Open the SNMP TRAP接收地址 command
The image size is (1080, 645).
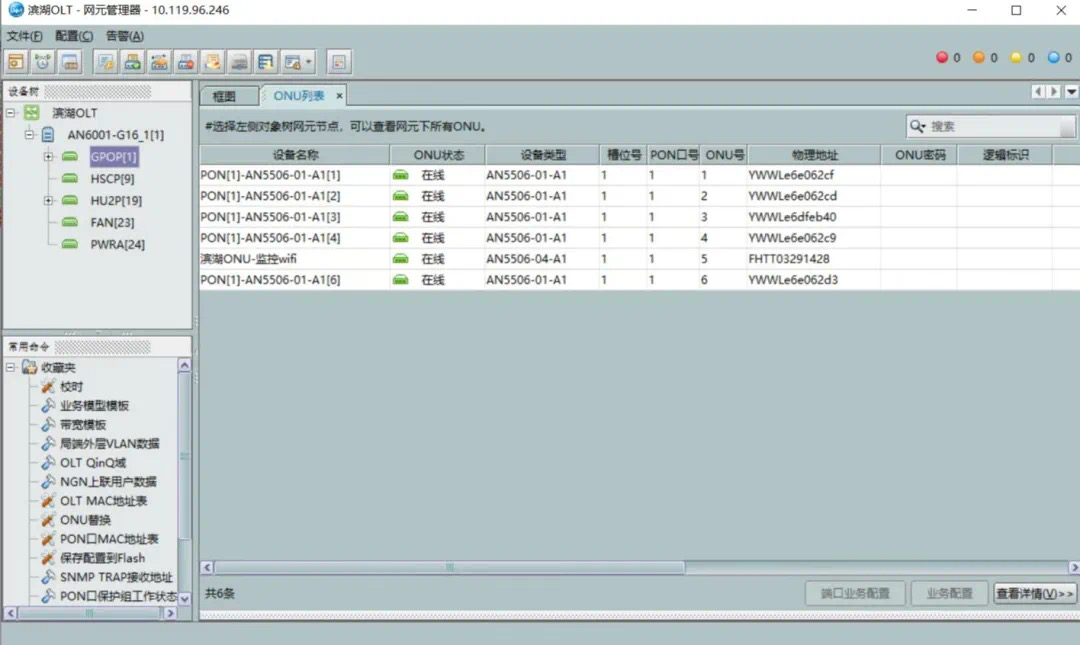116,577
